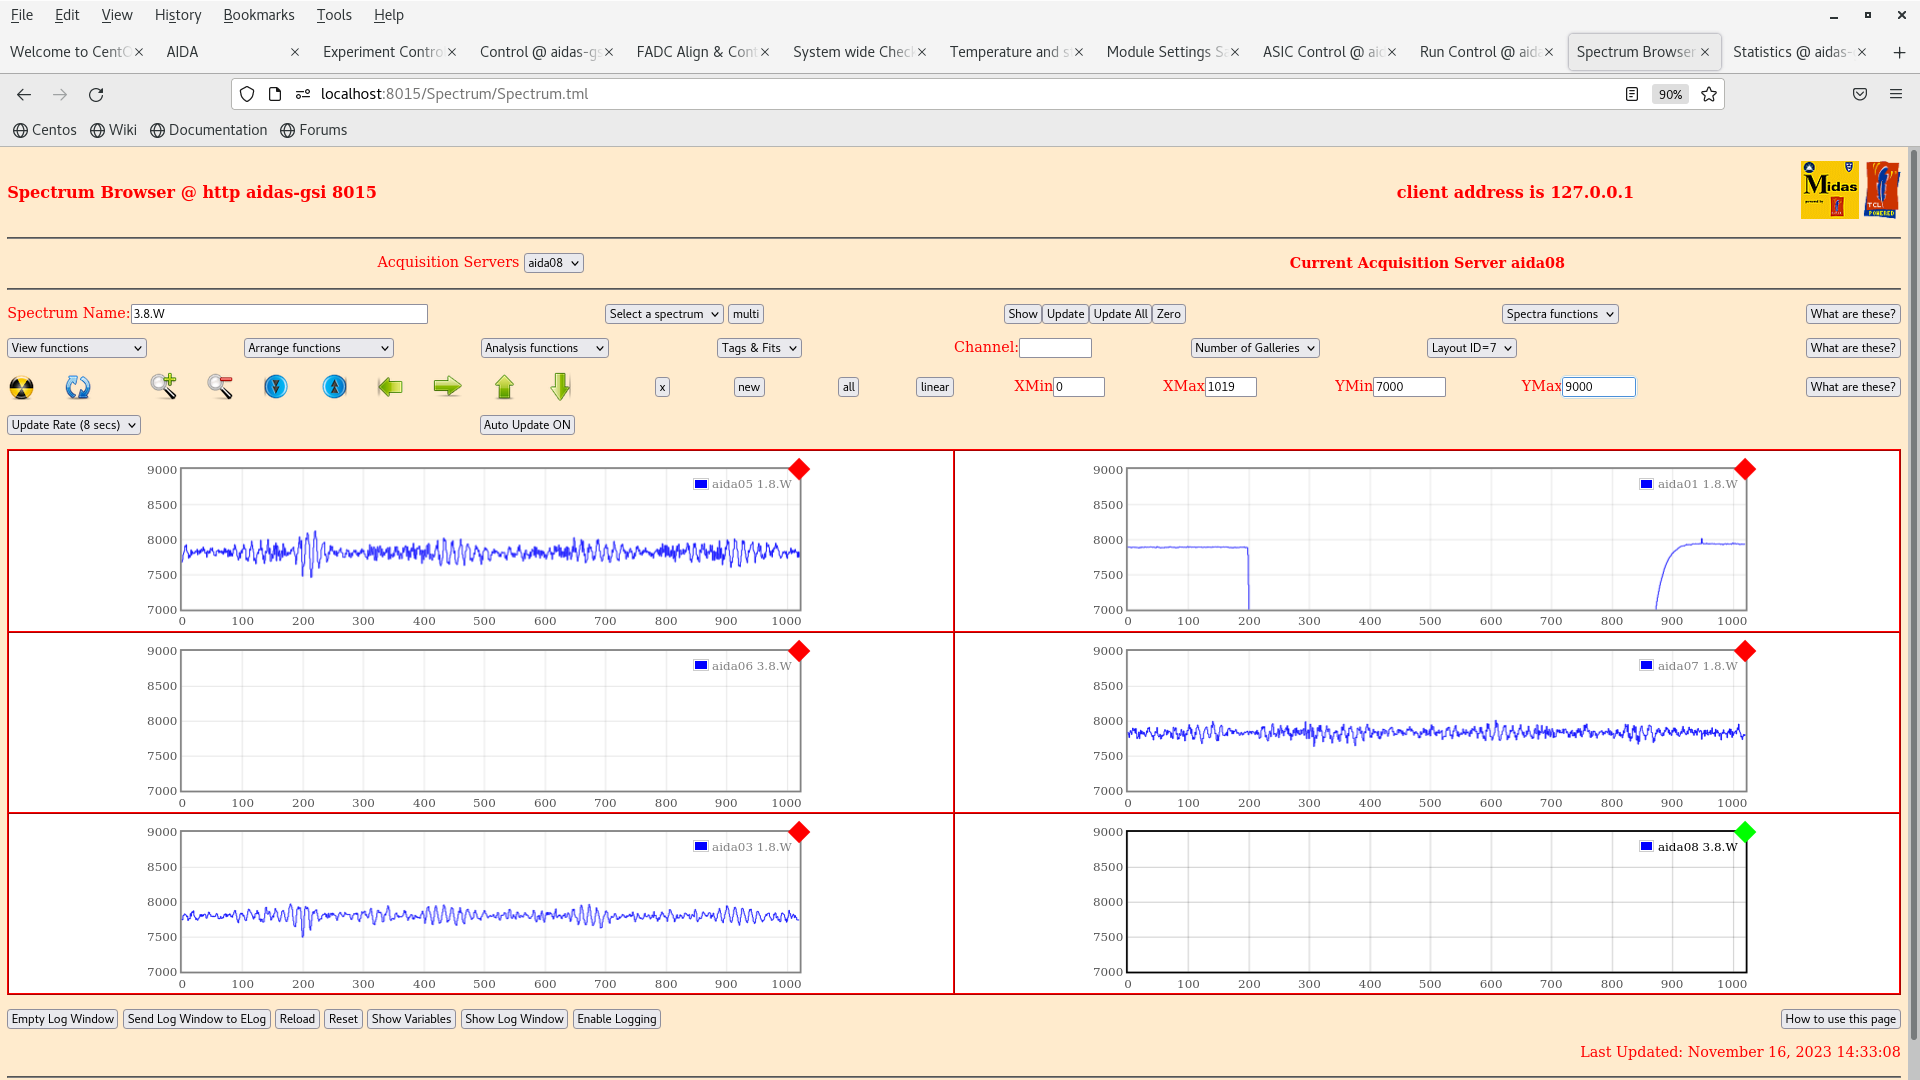Expand the Update Rate dropdown

click(74, 425)
